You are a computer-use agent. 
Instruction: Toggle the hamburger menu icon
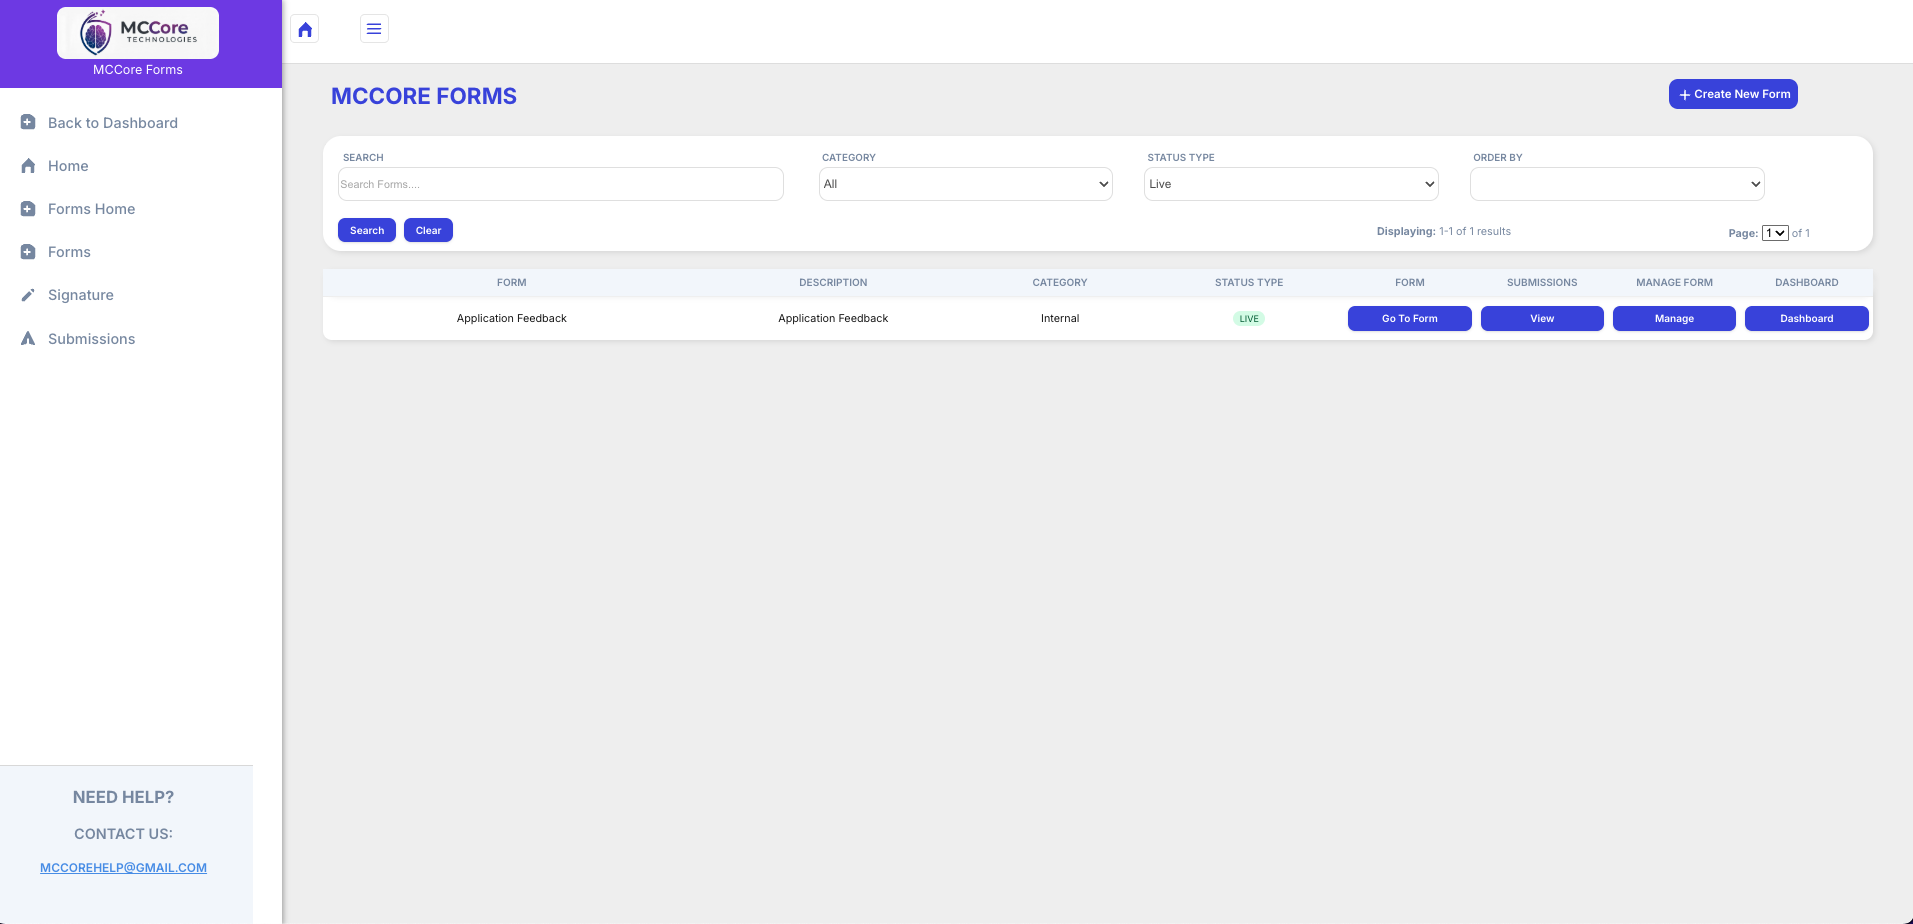374,29
